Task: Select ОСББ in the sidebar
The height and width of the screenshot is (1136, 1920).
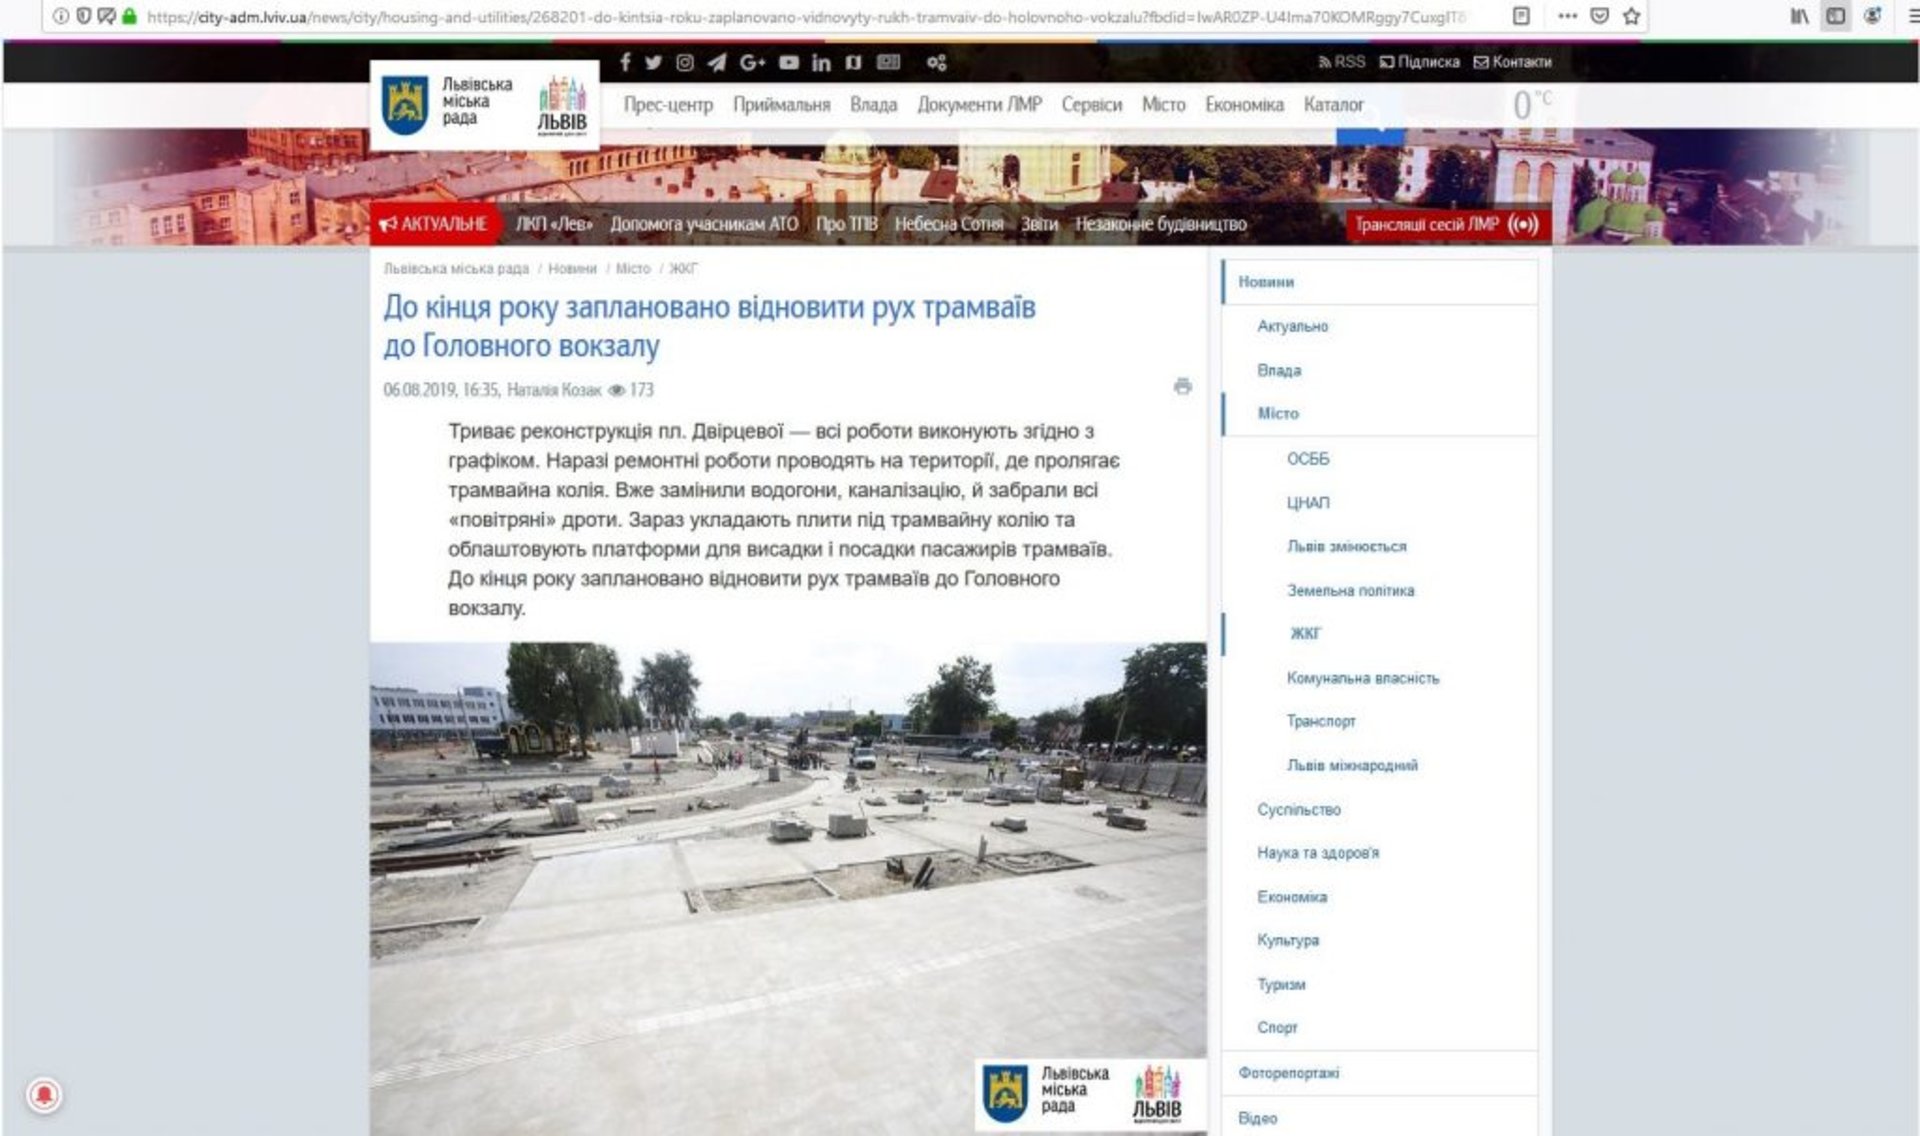Action: [x=1308, y=459]
